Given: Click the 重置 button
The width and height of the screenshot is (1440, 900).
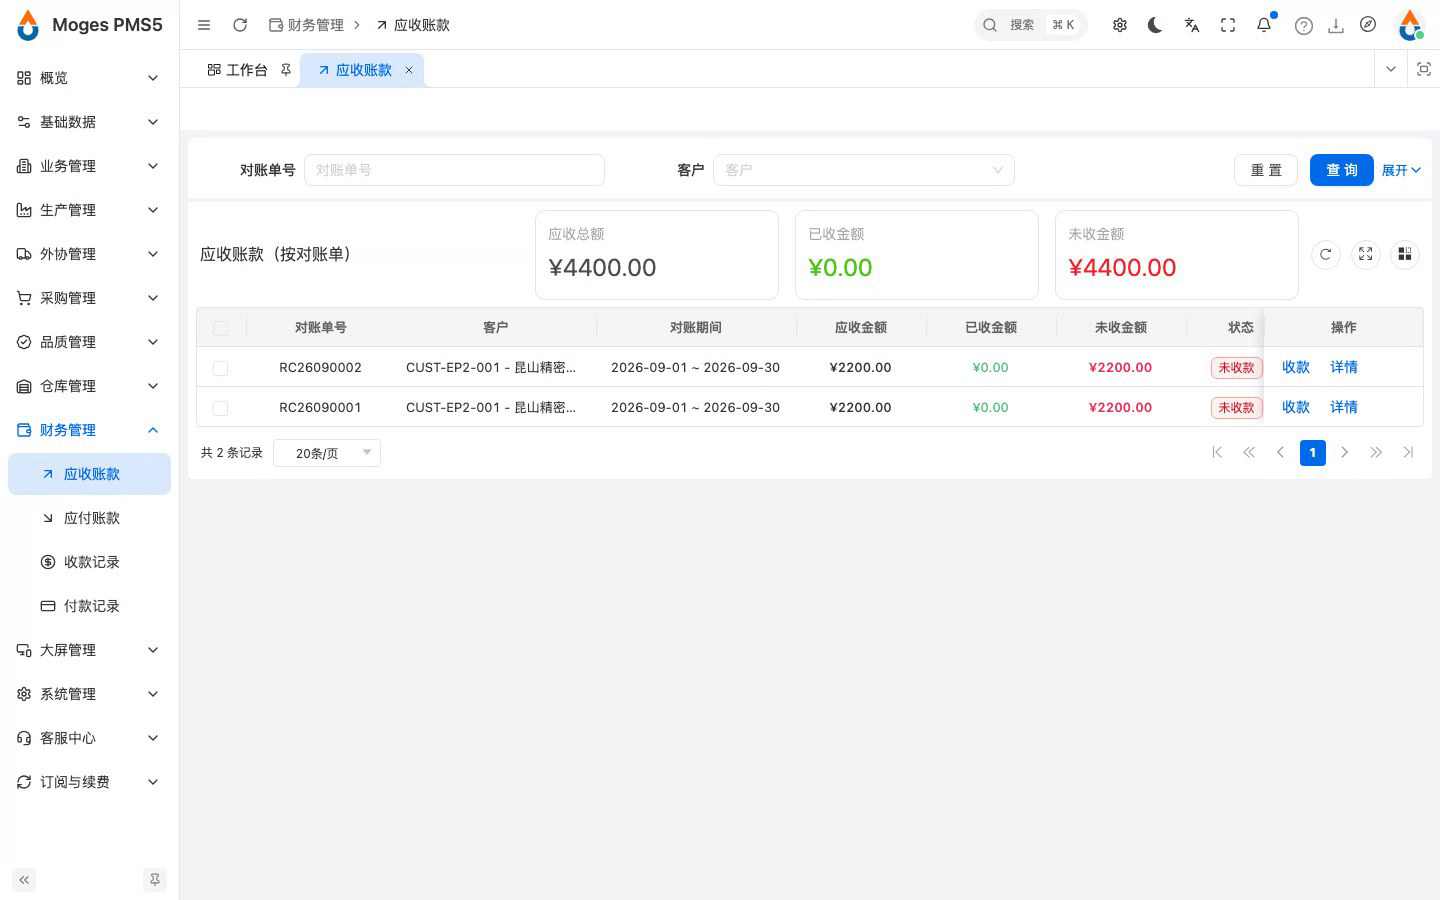Looking at the screenshot, I should coord(1266,170).
